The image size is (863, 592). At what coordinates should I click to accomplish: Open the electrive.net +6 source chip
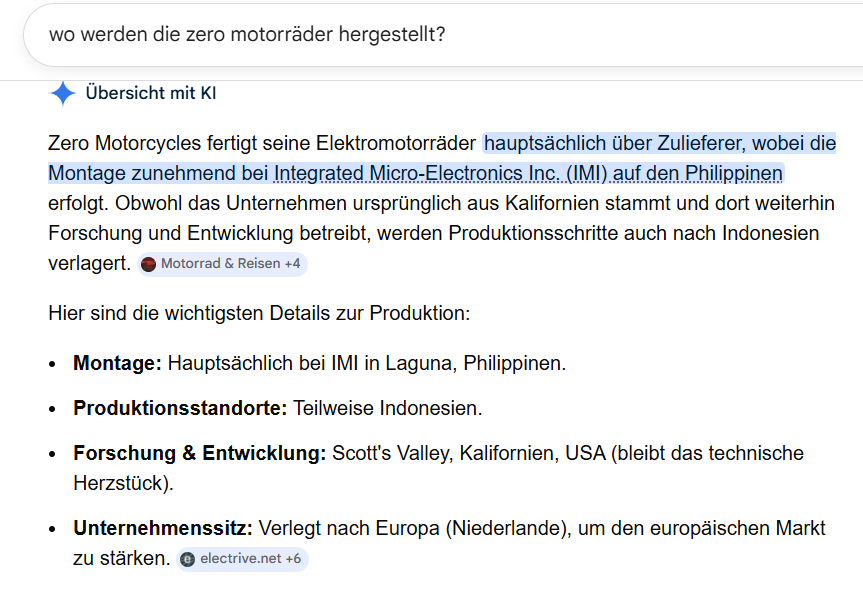(242, 559)
